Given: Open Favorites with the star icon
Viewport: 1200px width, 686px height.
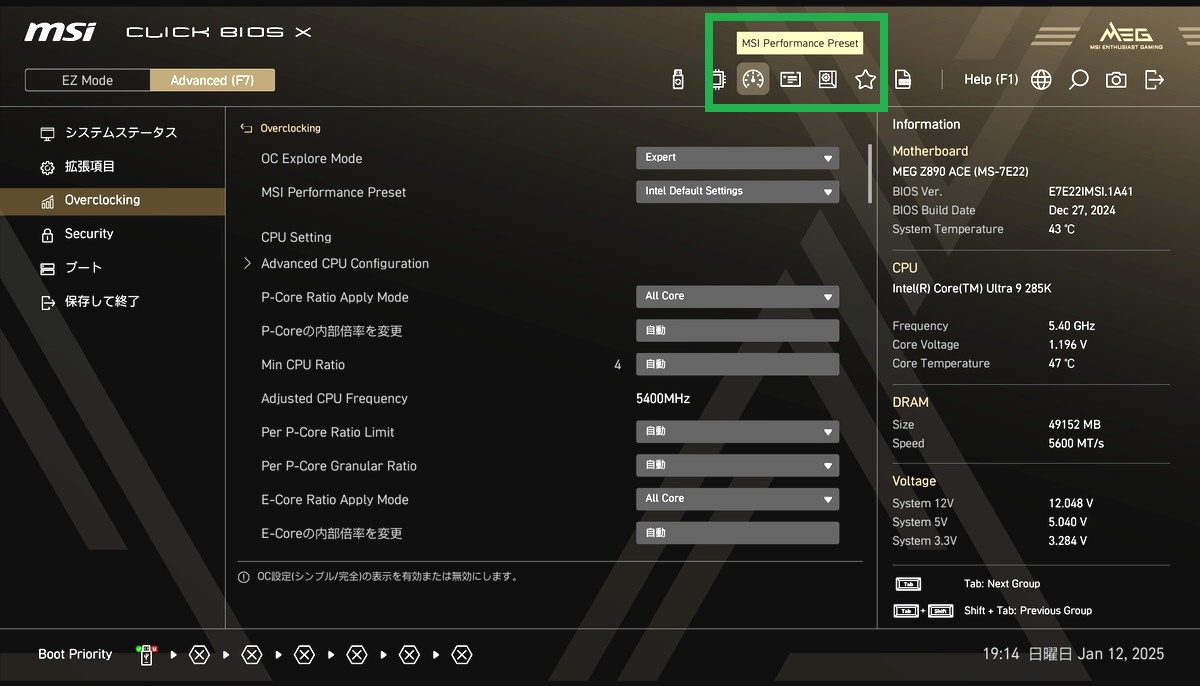Looking at the screenshot, I should [866, 79].
